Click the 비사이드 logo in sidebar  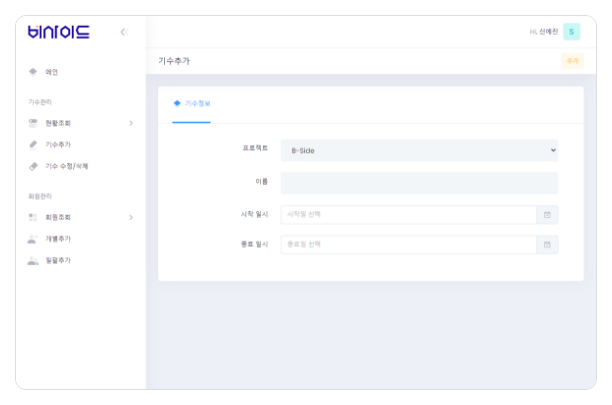coord(58,32)
